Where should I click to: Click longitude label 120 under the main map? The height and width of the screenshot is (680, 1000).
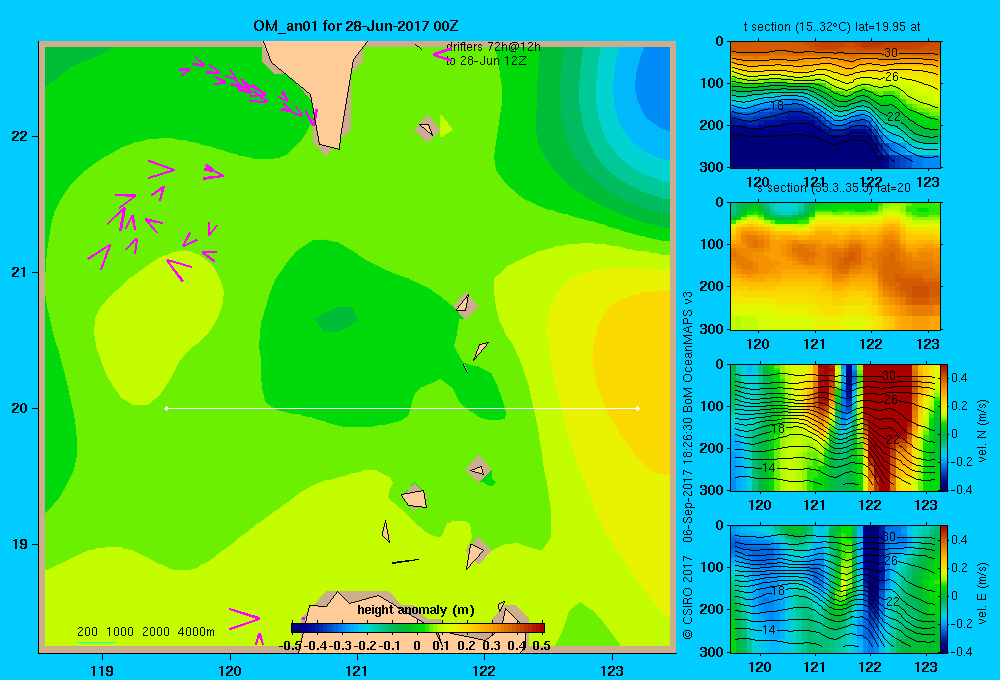(230, 670)
